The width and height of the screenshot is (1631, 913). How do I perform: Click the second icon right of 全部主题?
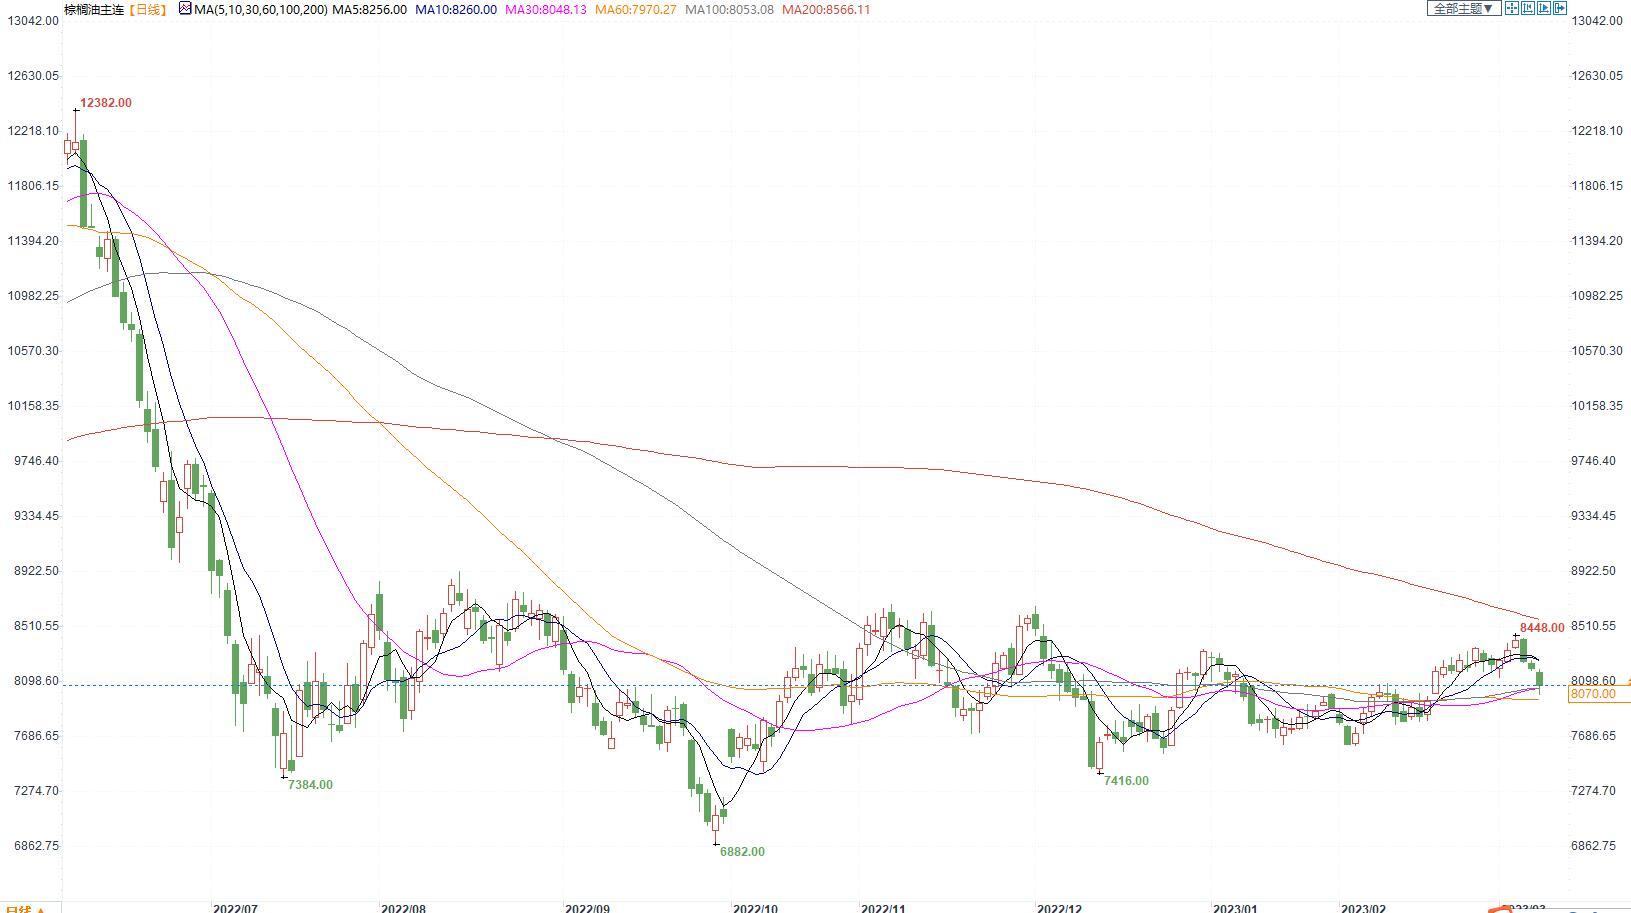[1528, 8]
